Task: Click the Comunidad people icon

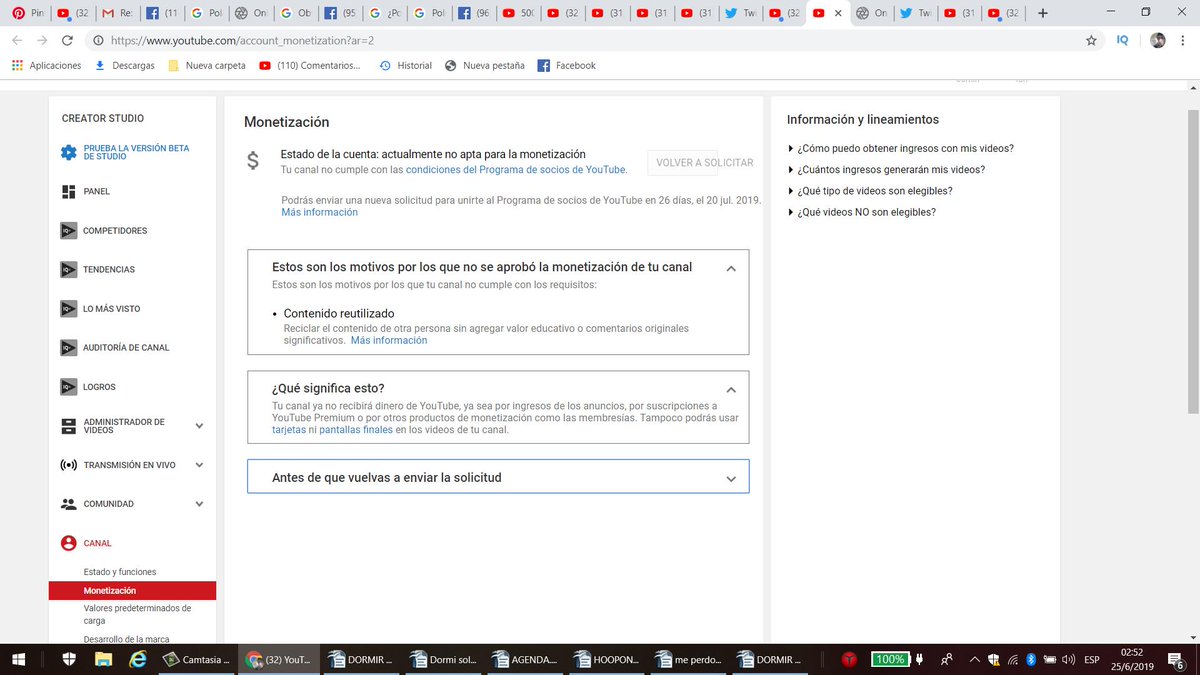Action: click(x=68, y=504)
